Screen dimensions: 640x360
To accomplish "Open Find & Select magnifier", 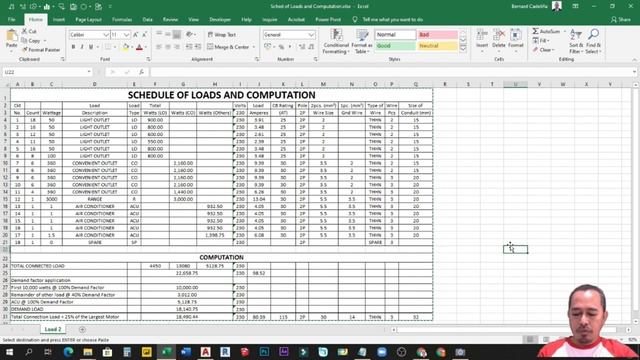I will point(593,42).
